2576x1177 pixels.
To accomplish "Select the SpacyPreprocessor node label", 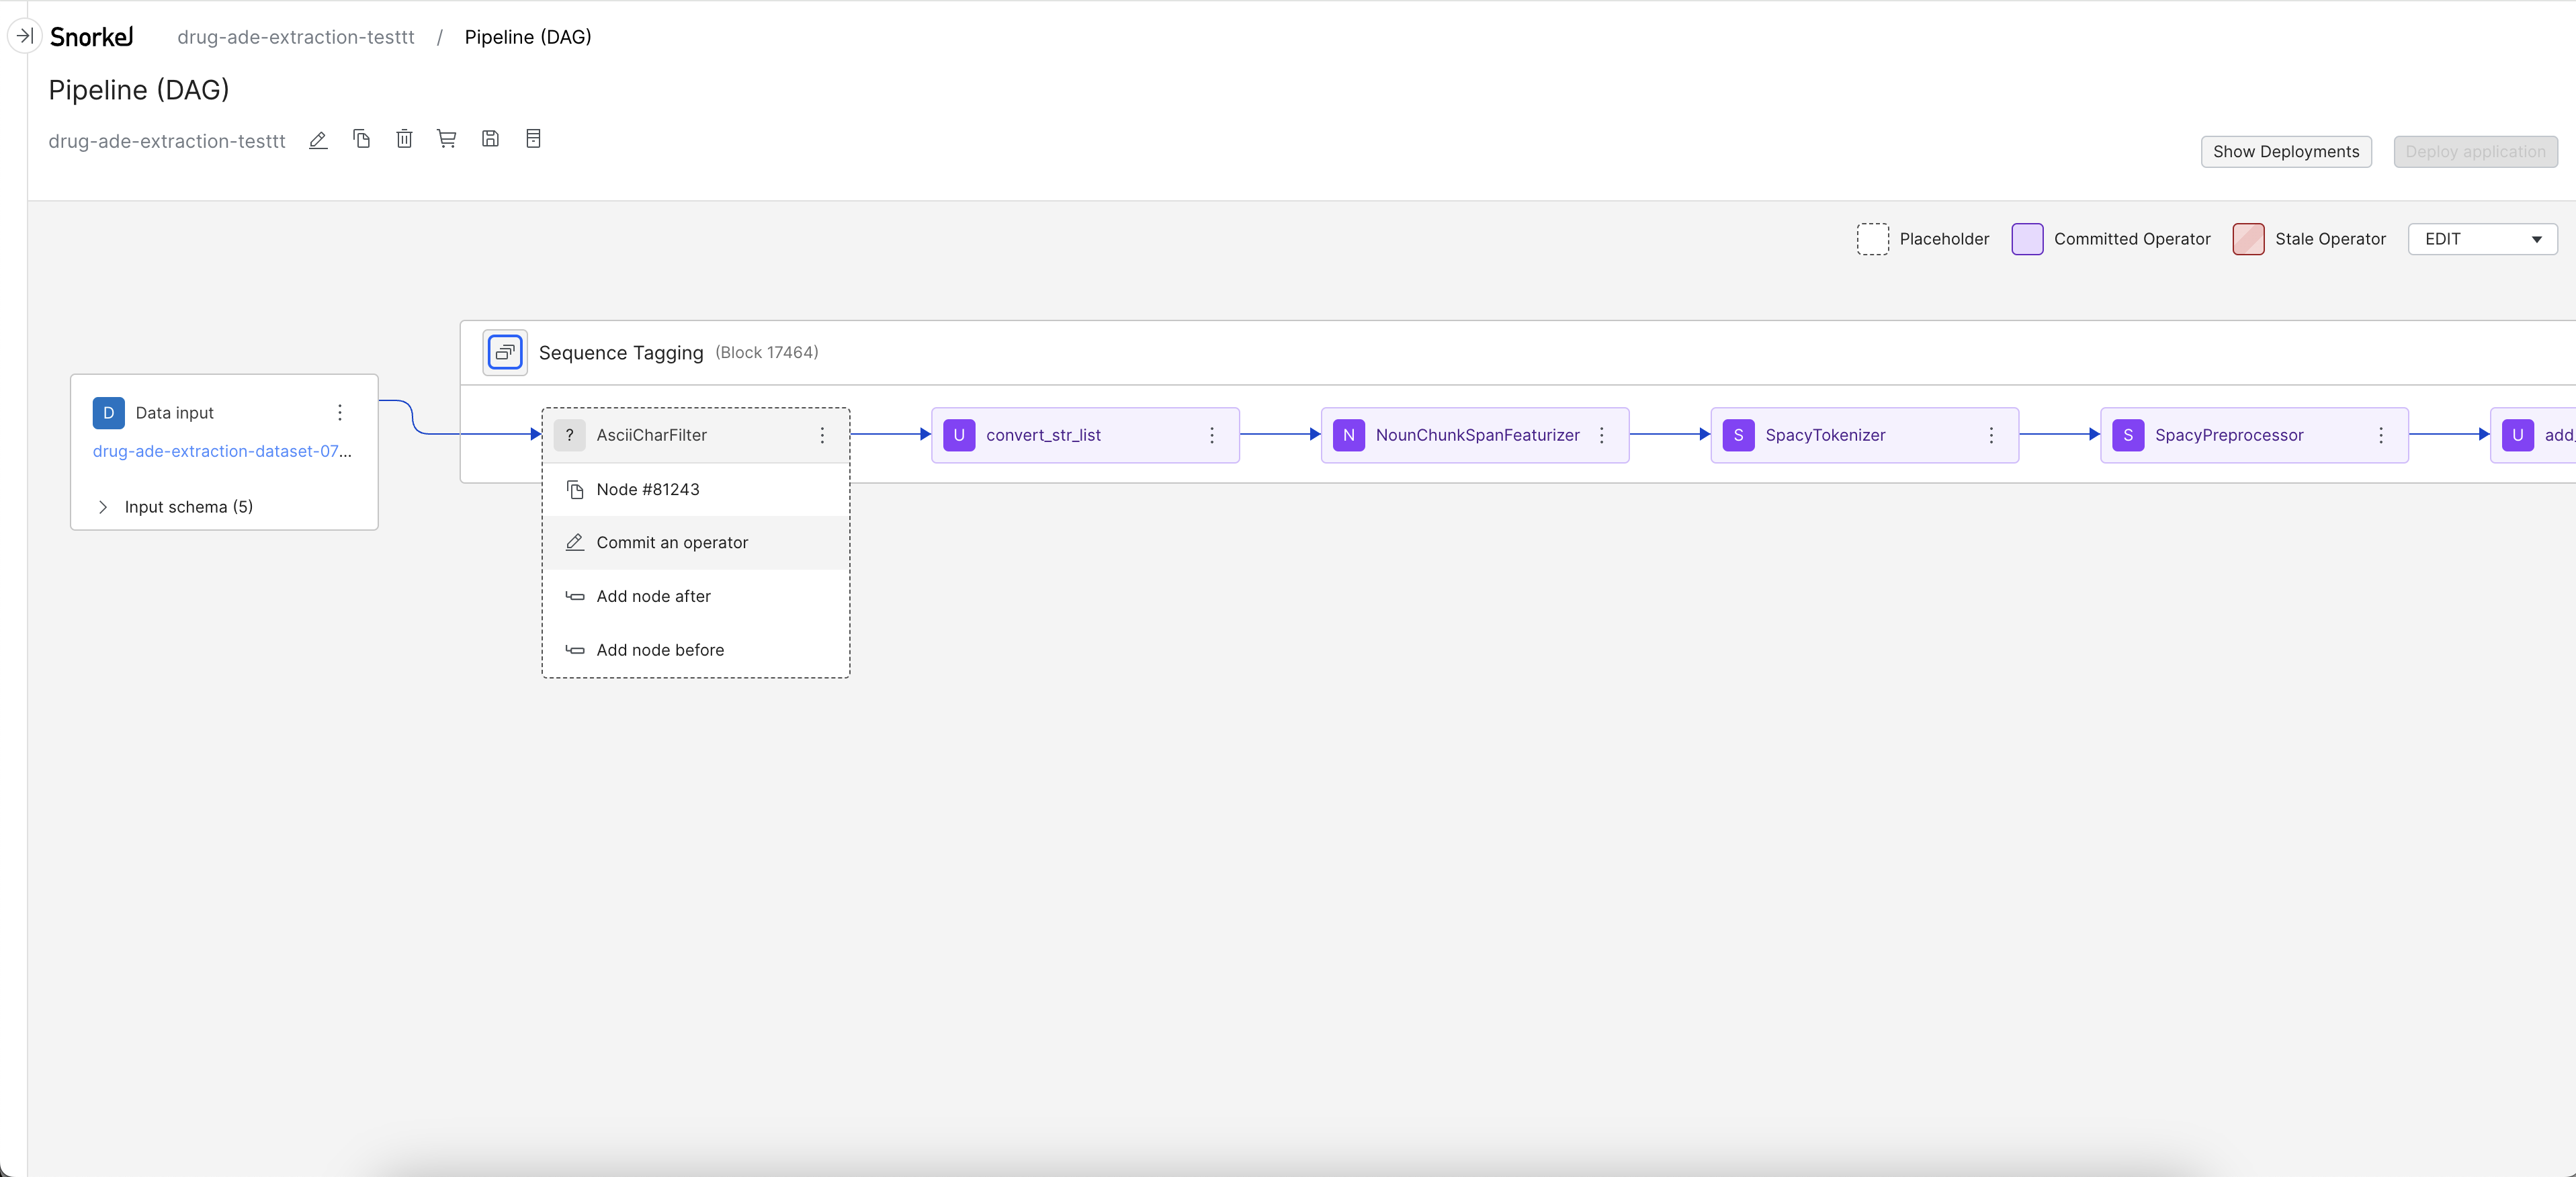I will point(2229,435).
